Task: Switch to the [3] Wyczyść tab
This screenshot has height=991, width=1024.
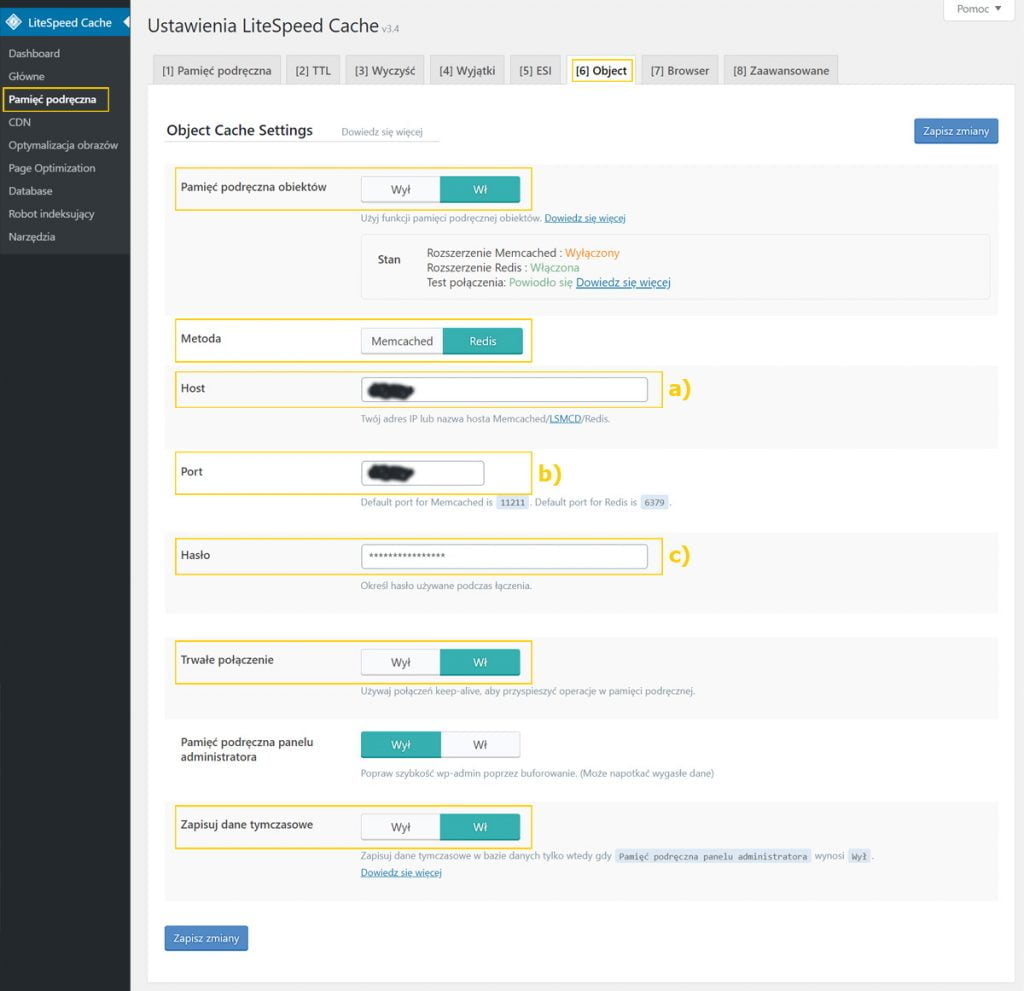Action: tap(385, 71)
